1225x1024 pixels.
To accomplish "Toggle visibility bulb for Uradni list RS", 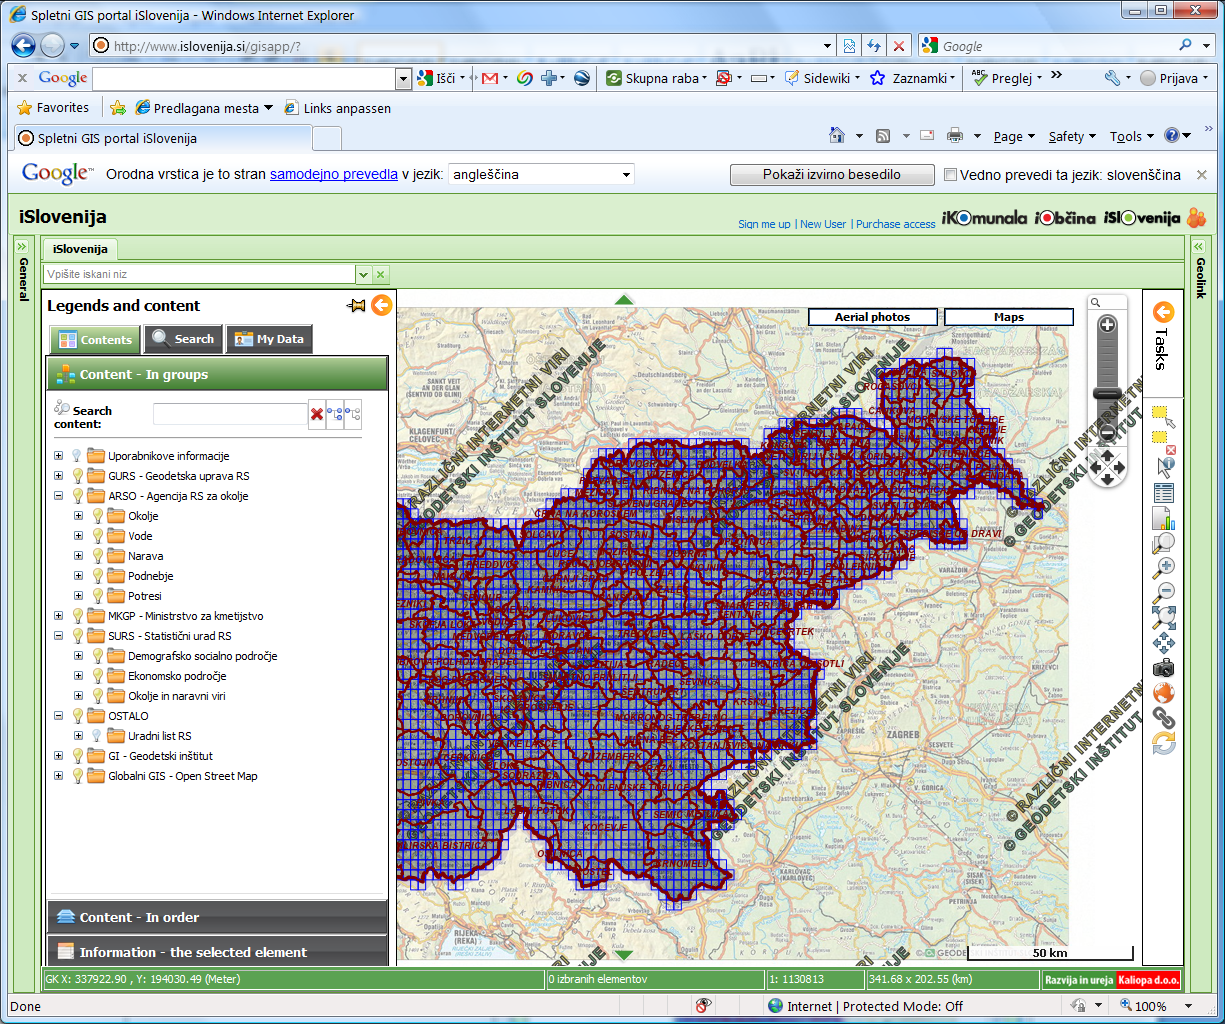I will coord(97,736).
